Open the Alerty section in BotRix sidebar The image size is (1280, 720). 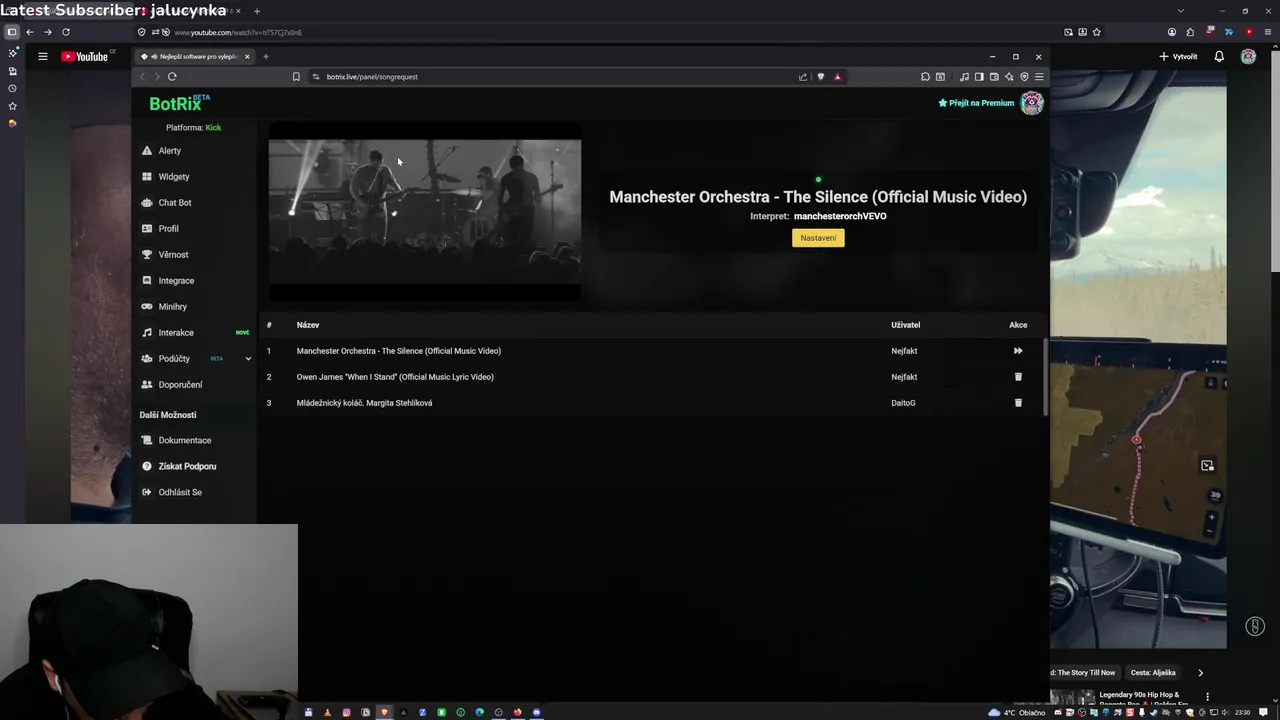click(x=169, y=151)
